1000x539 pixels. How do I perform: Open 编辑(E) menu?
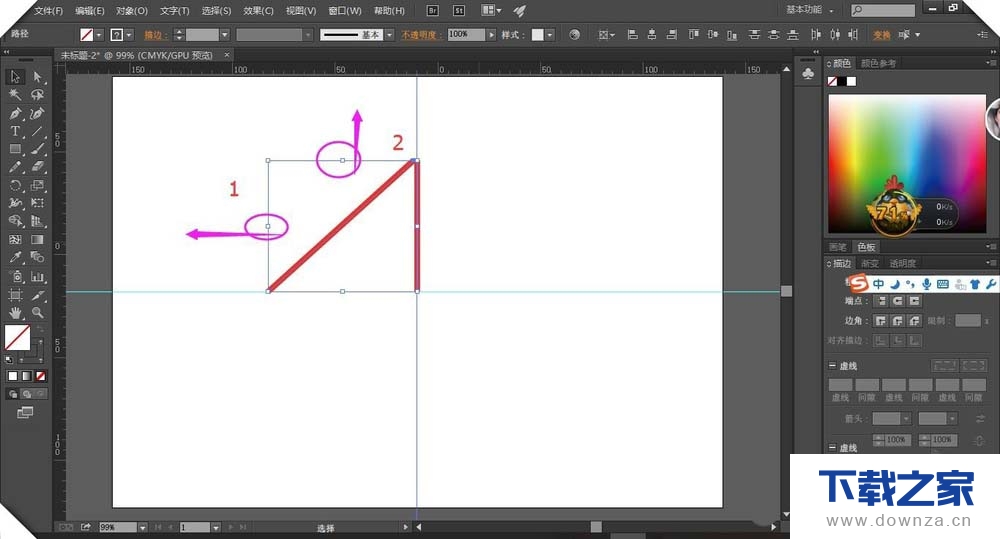pyautogui.click(x=89, y=11)
